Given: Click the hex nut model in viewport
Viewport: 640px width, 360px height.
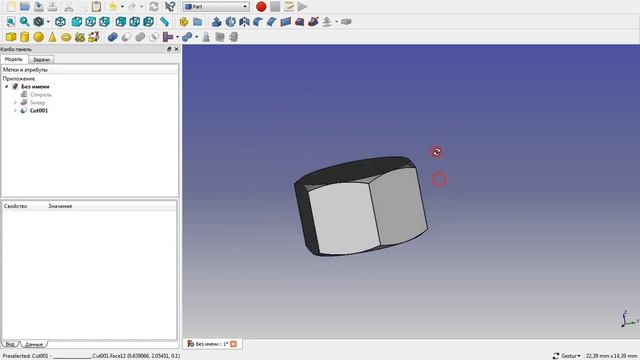Looking at the screenshot, I should [x=361, y=207].
